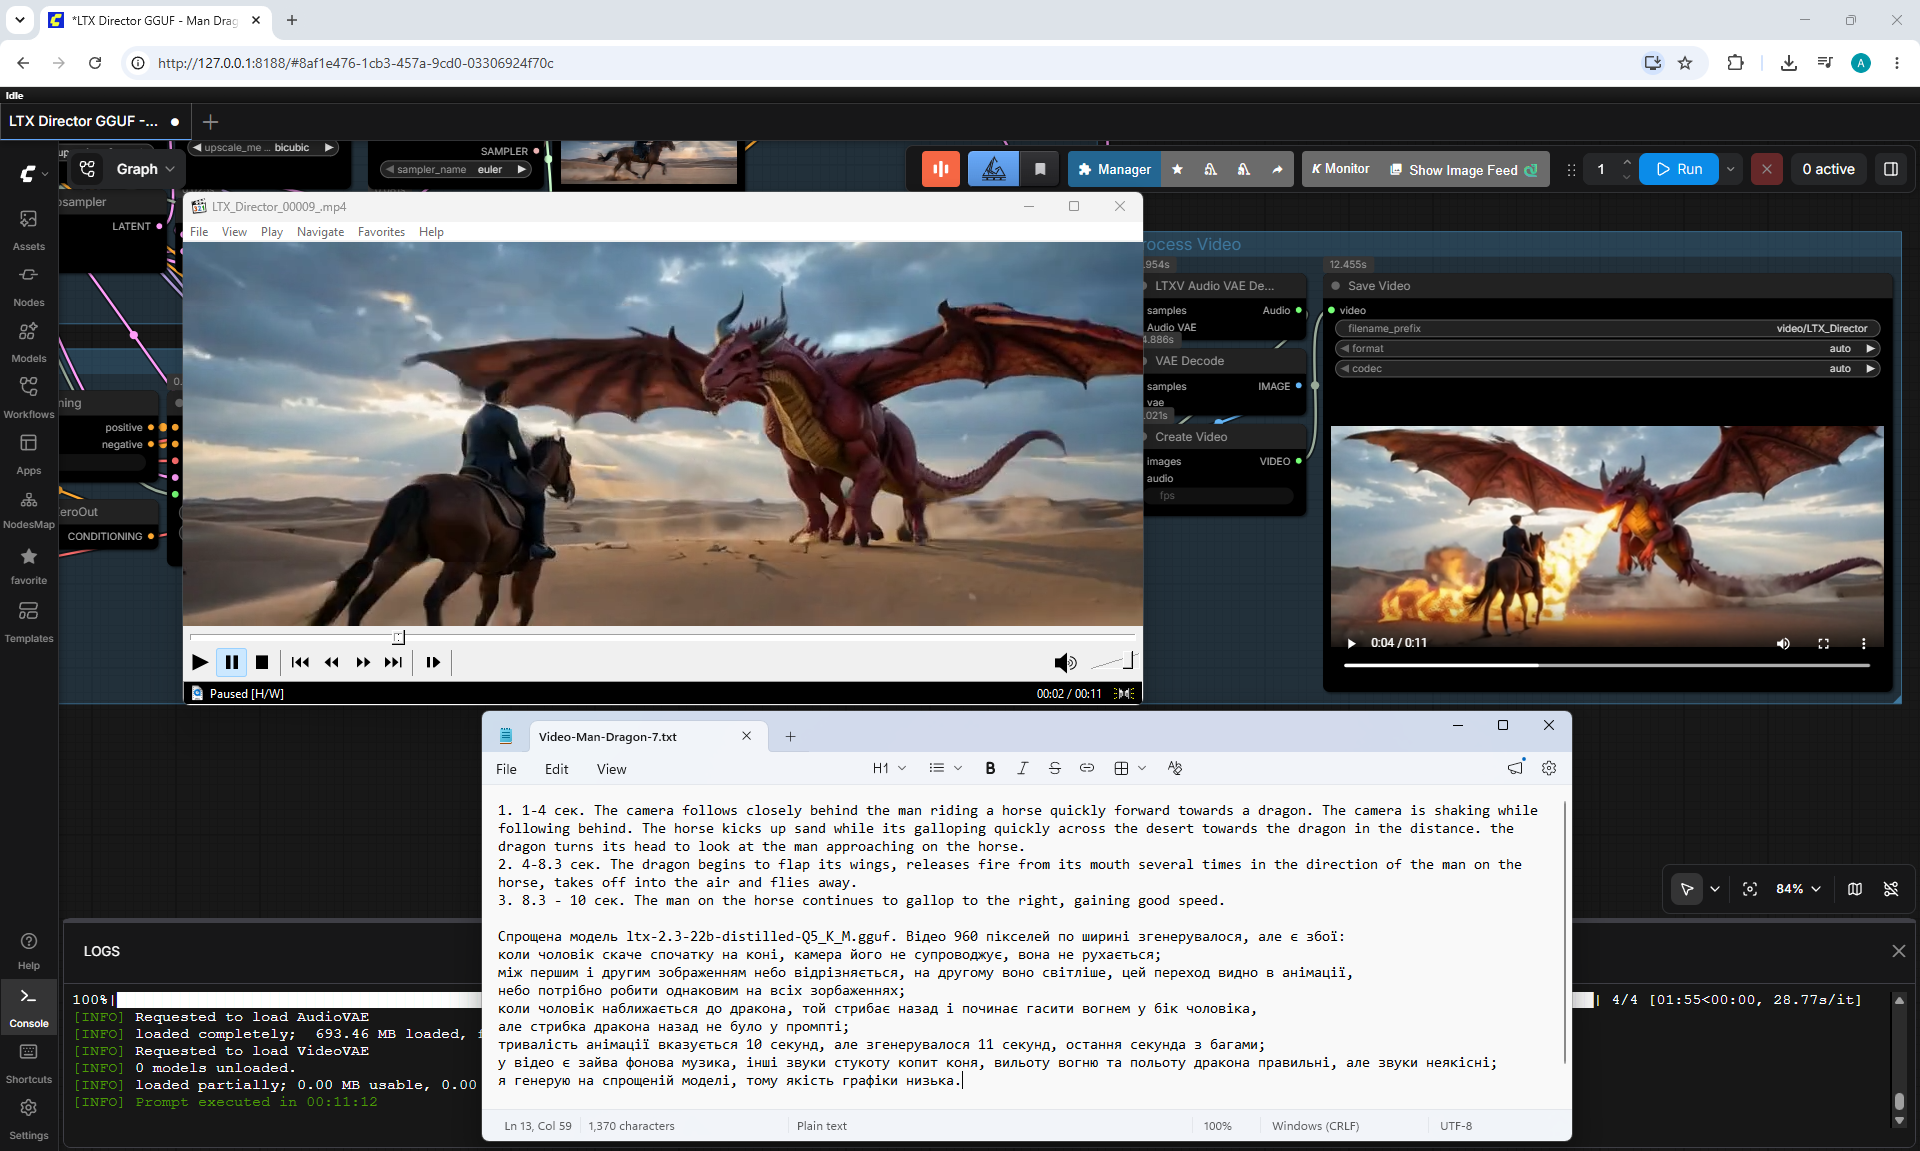
Task: Open Shortcuts from the ComfyUI sidebar
Action: coord(29,1063)
